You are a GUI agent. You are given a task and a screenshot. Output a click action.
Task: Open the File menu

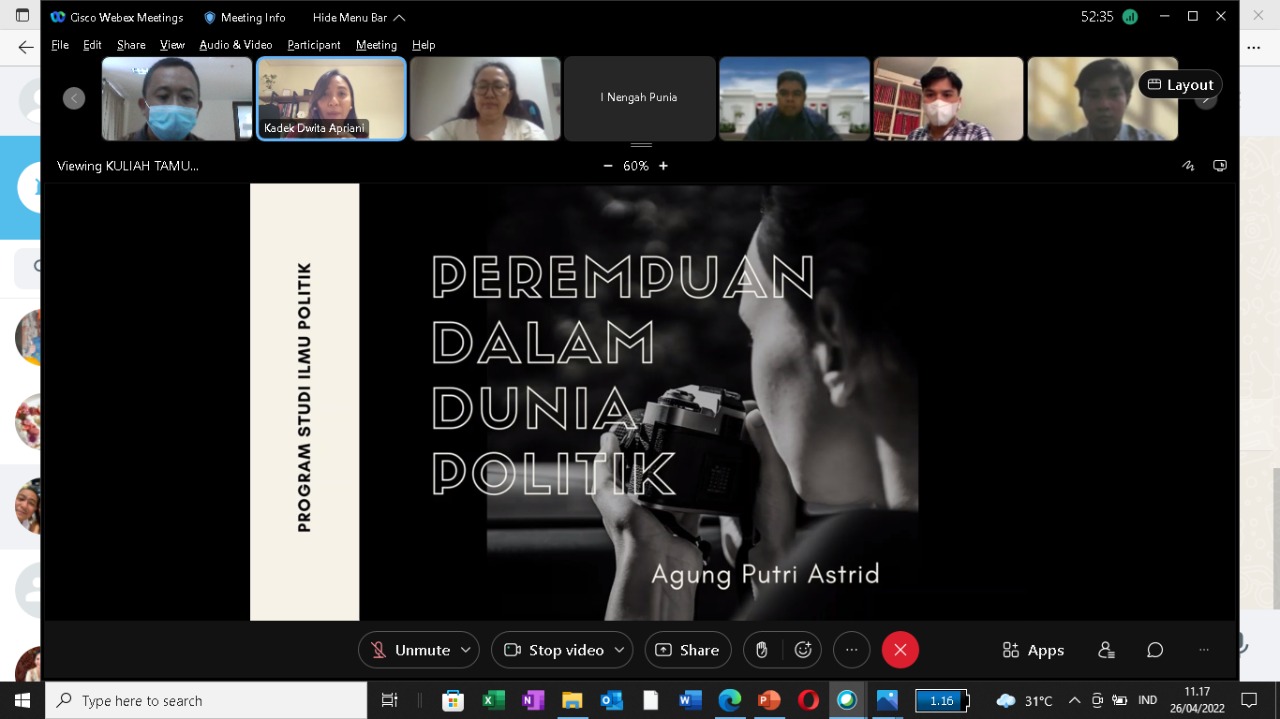60,45
